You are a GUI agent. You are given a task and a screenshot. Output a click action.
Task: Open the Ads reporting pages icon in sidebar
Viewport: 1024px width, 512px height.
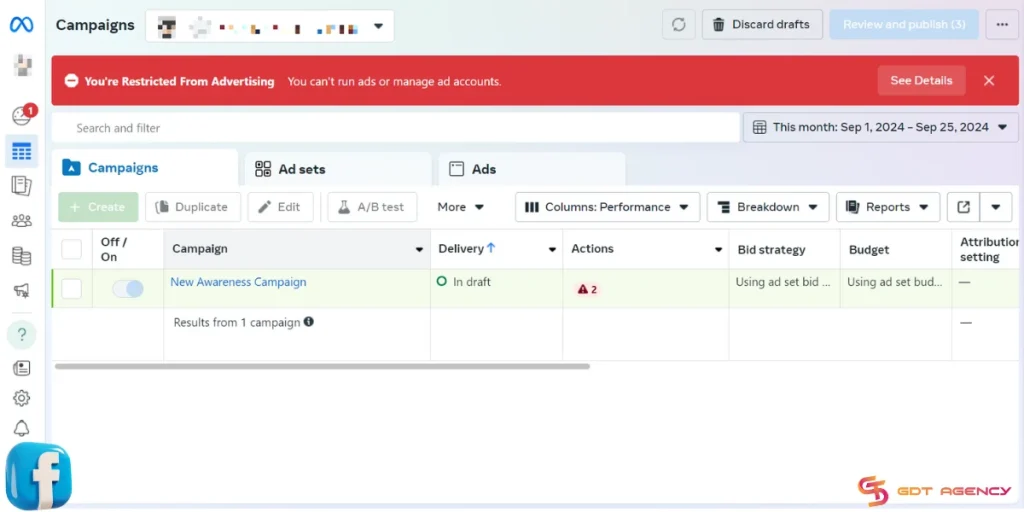(x=22, y=186)
